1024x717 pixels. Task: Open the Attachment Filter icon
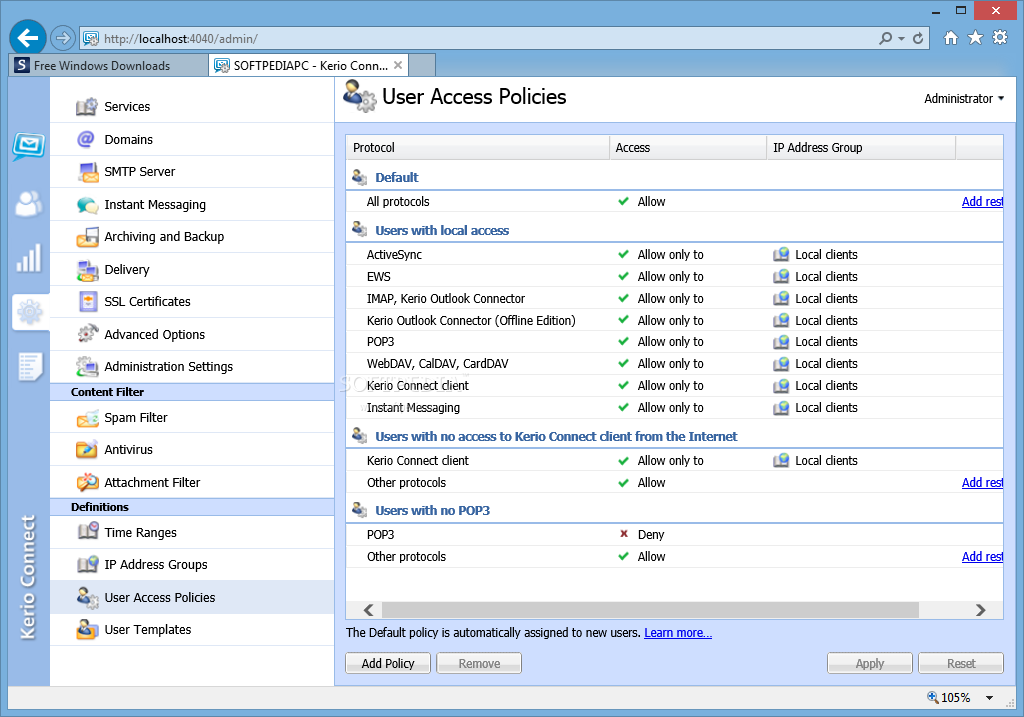87,482
